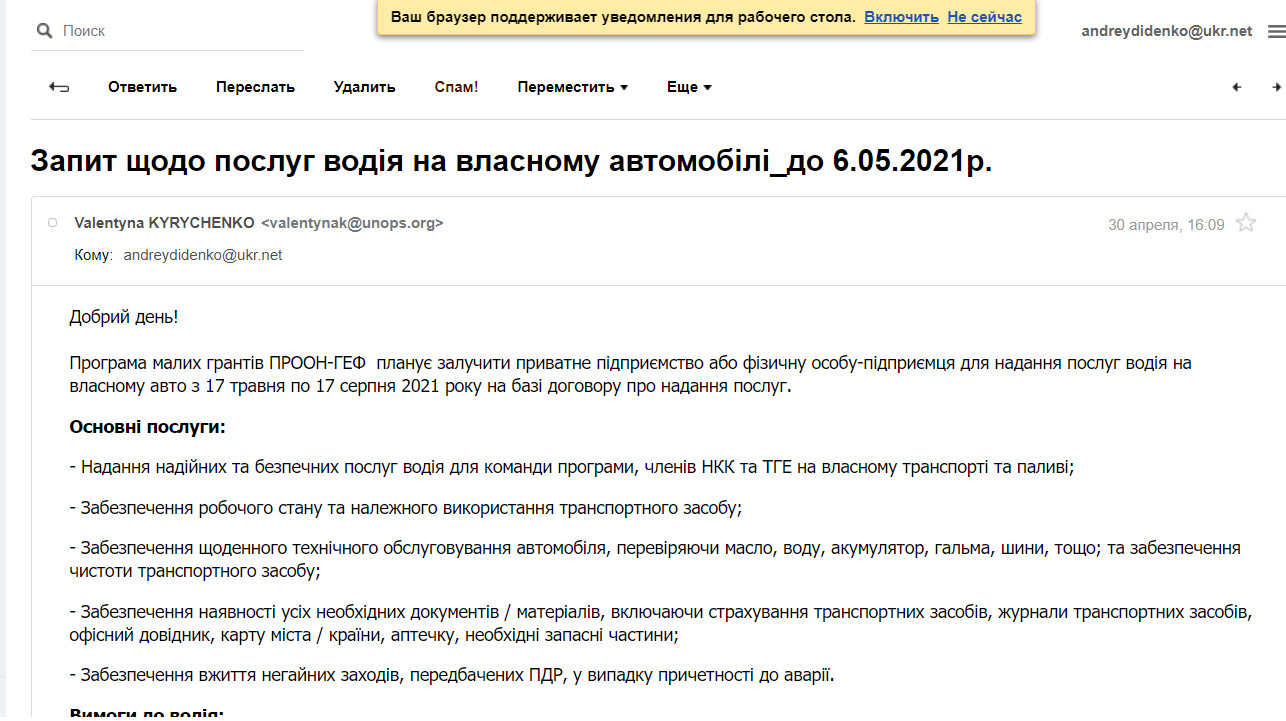Click the recipient address after Кому

point(203,255)
